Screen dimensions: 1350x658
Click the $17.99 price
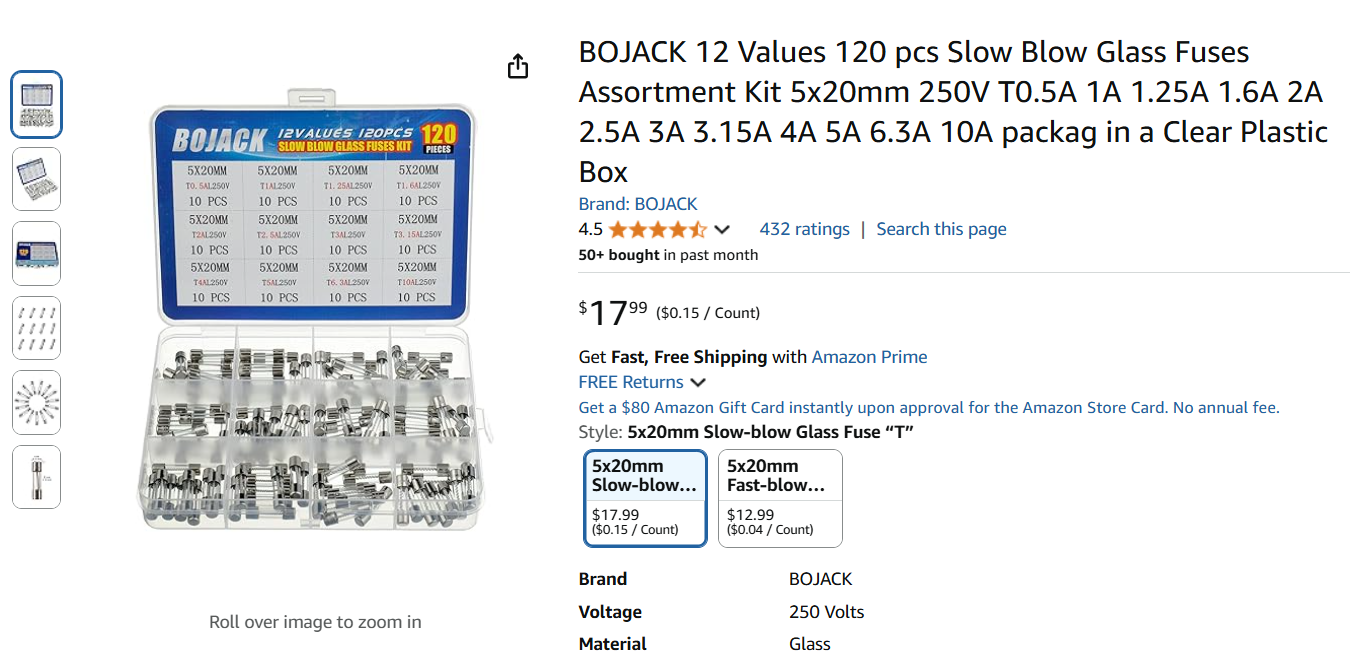click(x=613, y=313)
